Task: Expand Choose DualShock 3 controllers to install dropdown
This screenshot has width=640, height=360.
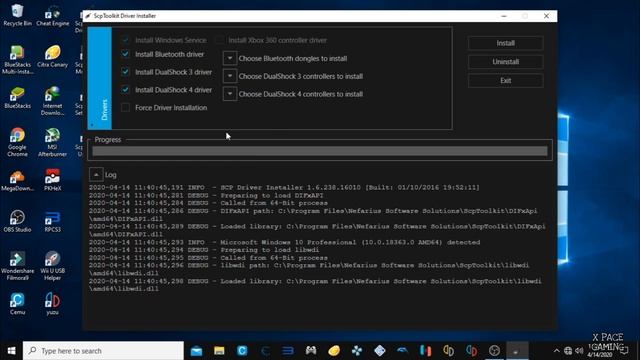Action: (230, 76)
